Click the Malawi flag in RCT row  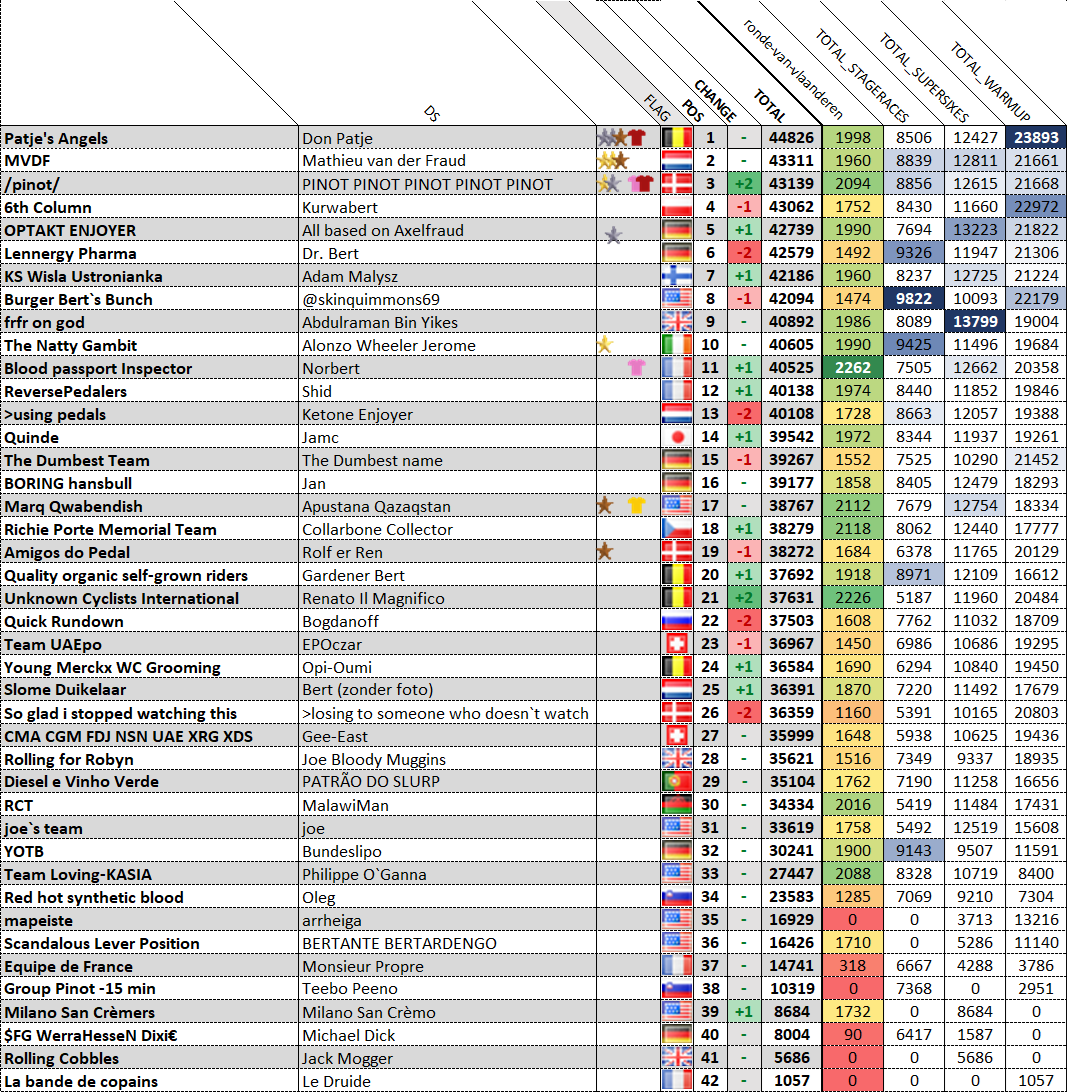(677, 804)
